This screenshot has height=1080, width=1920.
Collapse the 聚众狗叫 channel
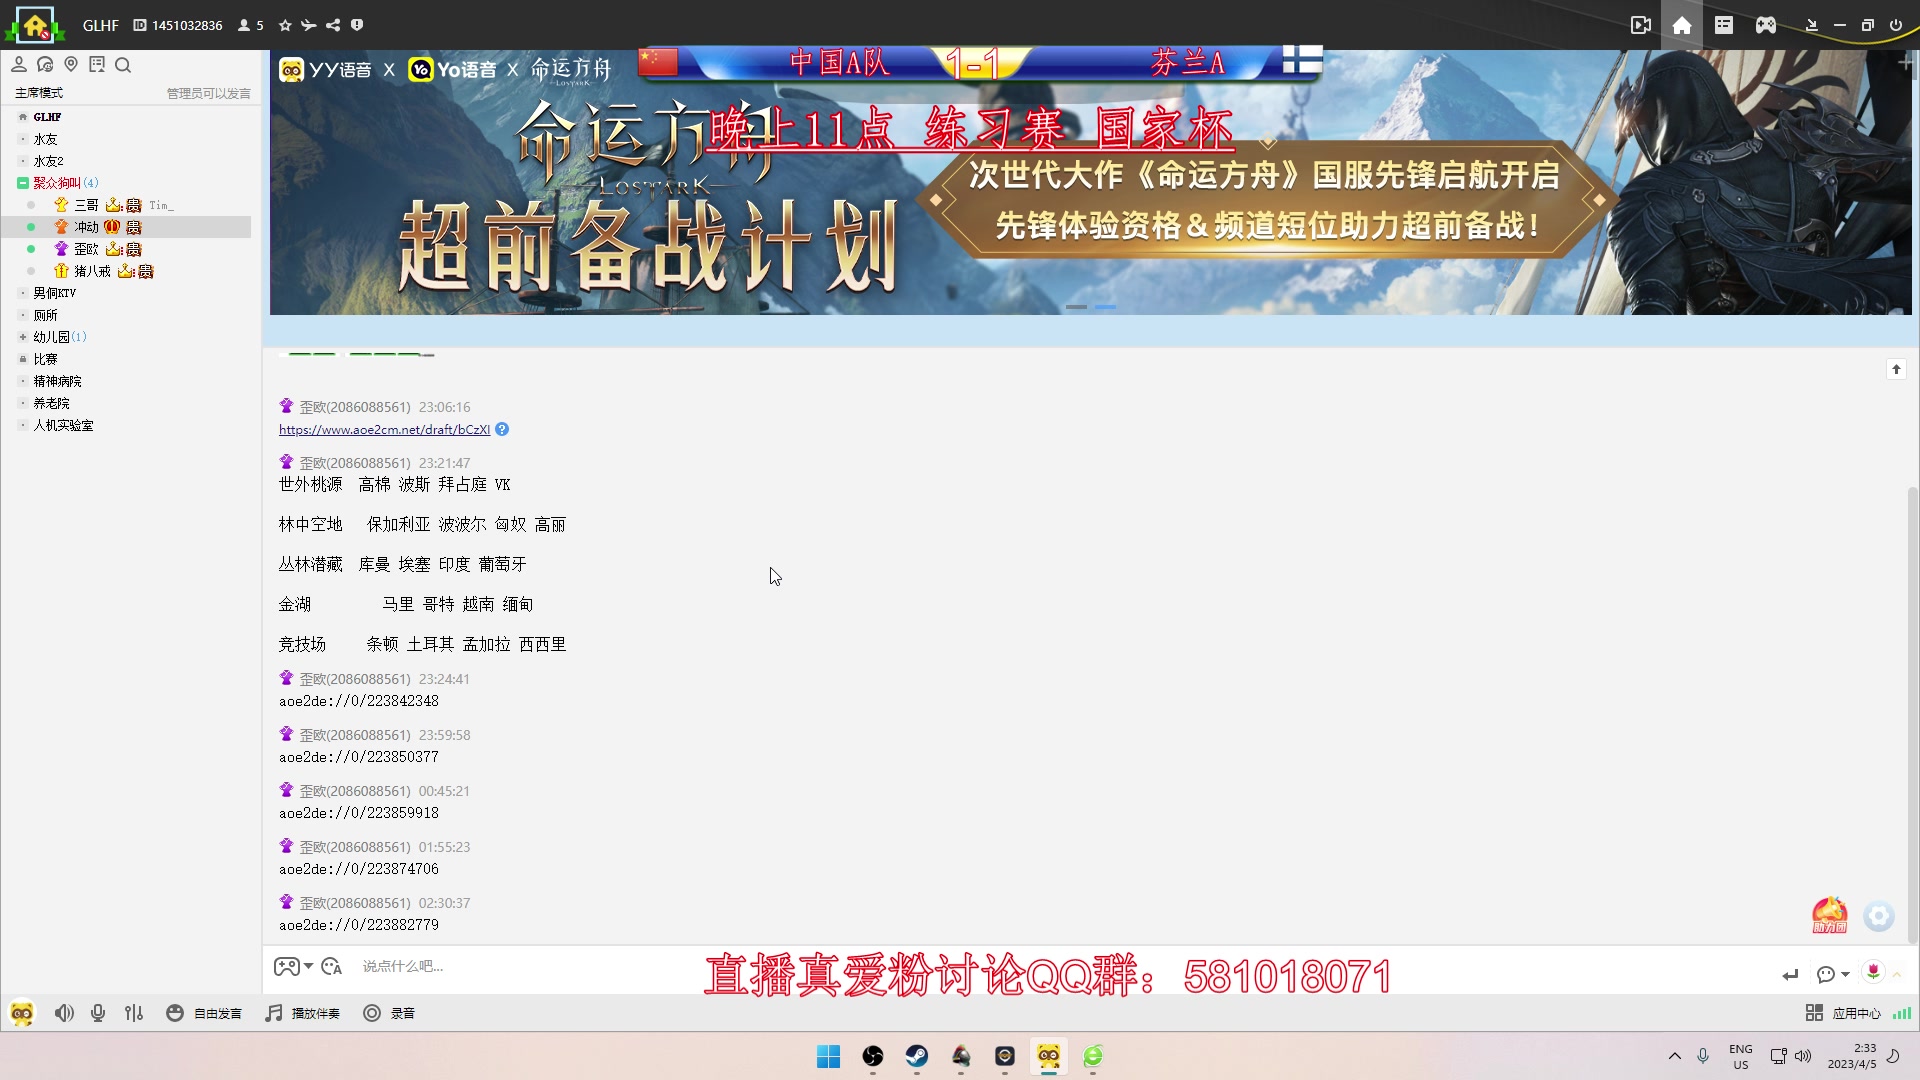click(22, 183)
